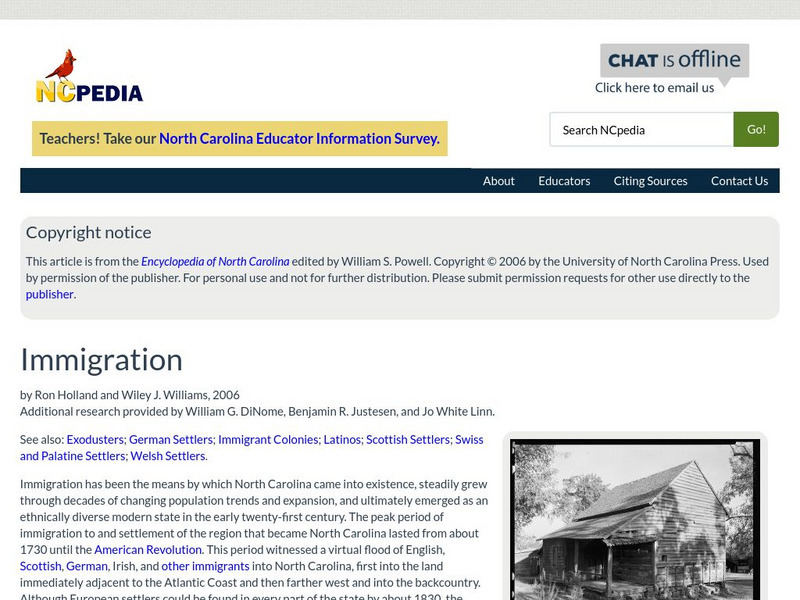The width and height of the screenshot is (800, 600).
Task: Open the Exodusters article link
Action: coord(95,438)
